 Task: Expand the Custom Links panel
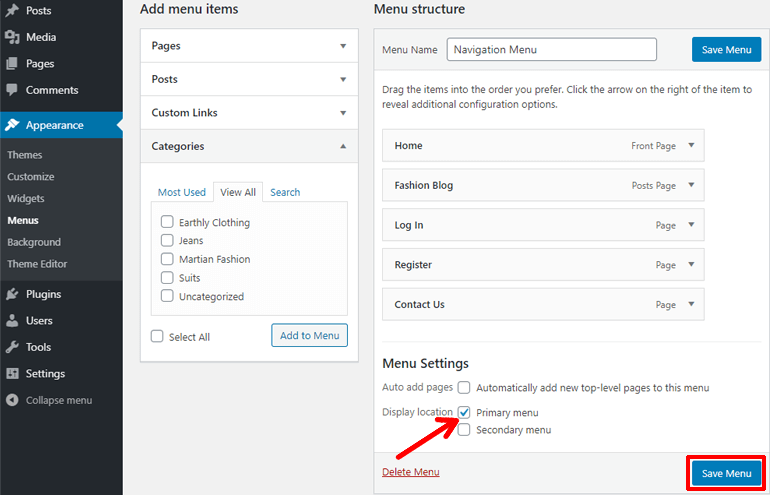click(343, 113)
